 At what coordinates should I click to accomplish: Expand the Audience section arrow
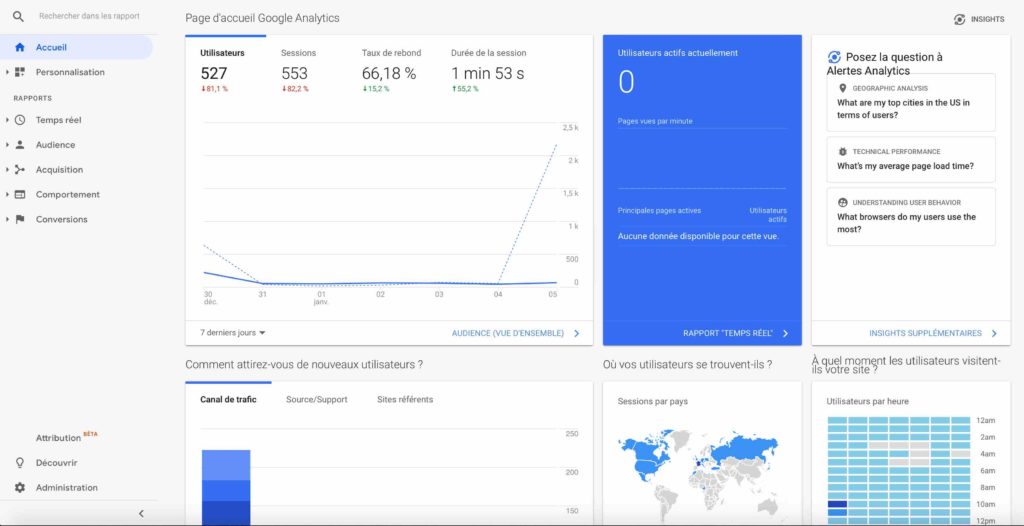[7, 145]
